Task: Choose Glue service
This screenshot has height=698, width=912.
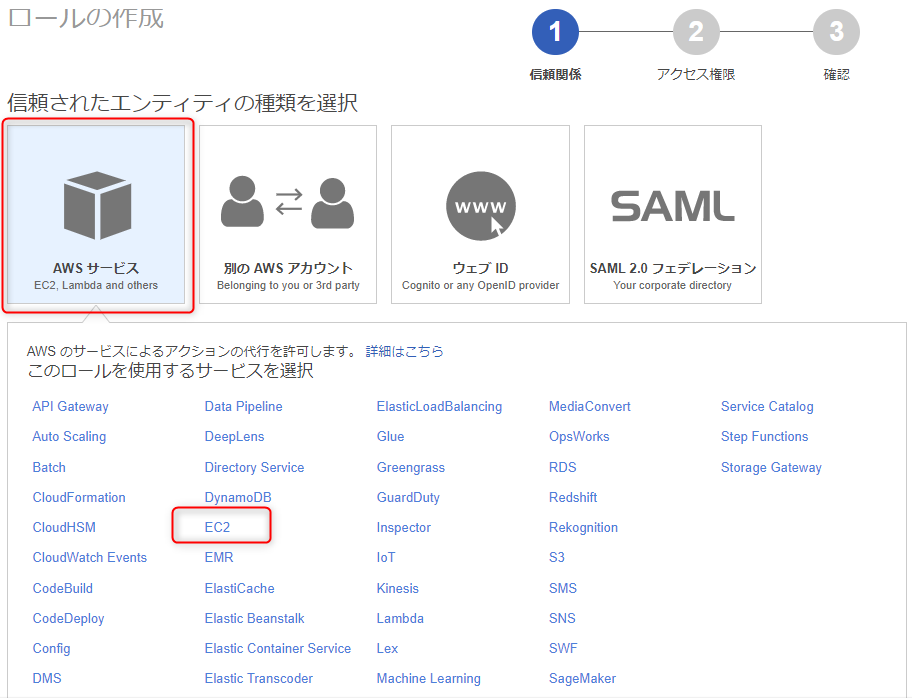Action: 390,437
